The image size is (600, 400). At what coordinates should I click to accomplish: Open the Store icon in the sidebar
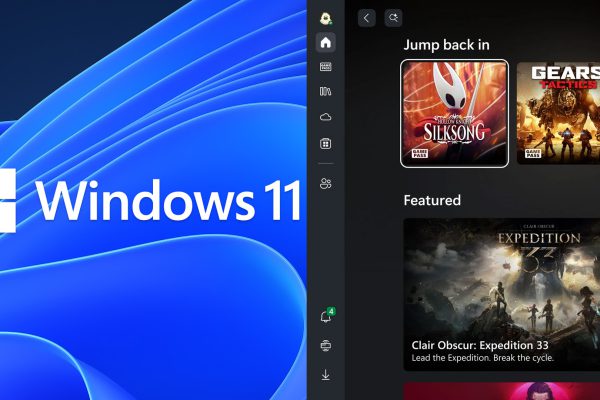pos(325,144)
